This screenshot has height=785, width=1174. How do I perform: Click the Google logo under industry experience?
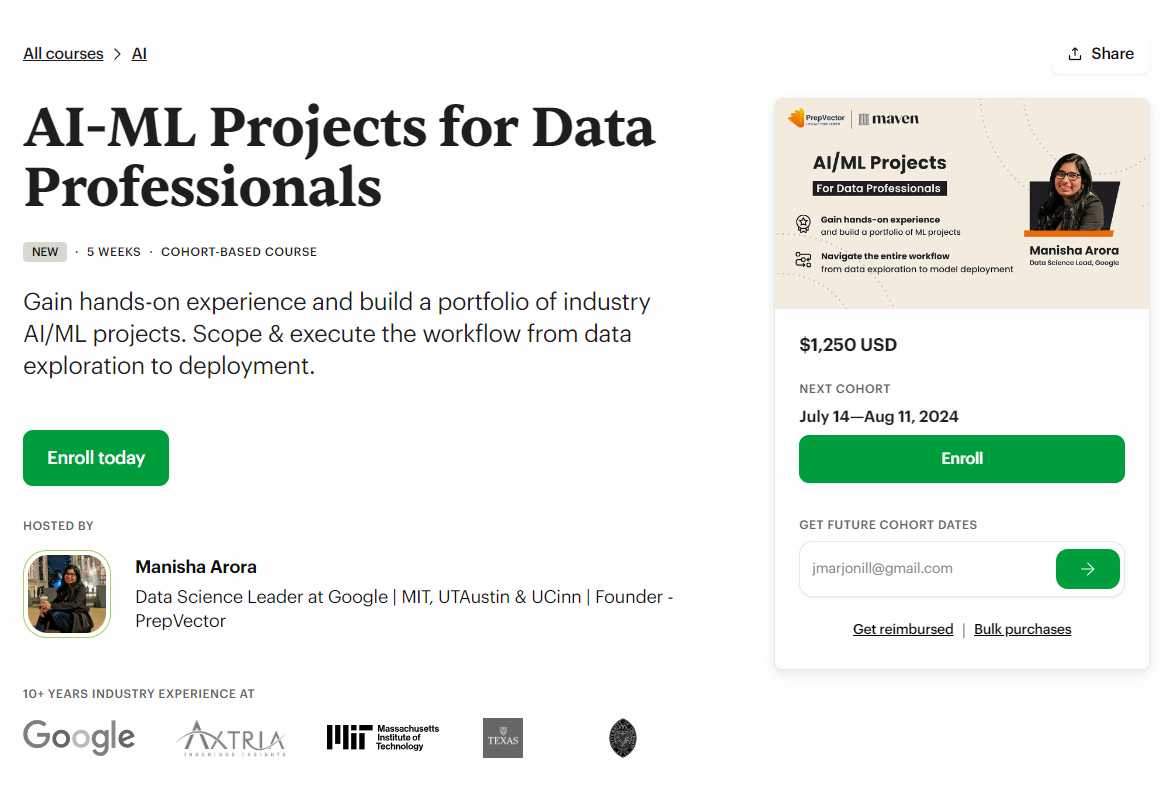click(79, 737)
